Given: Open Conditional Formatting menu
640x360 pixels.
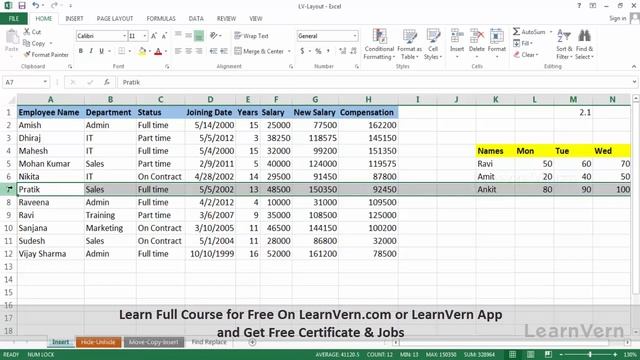Looking at the screenshot, I should 379,44.
